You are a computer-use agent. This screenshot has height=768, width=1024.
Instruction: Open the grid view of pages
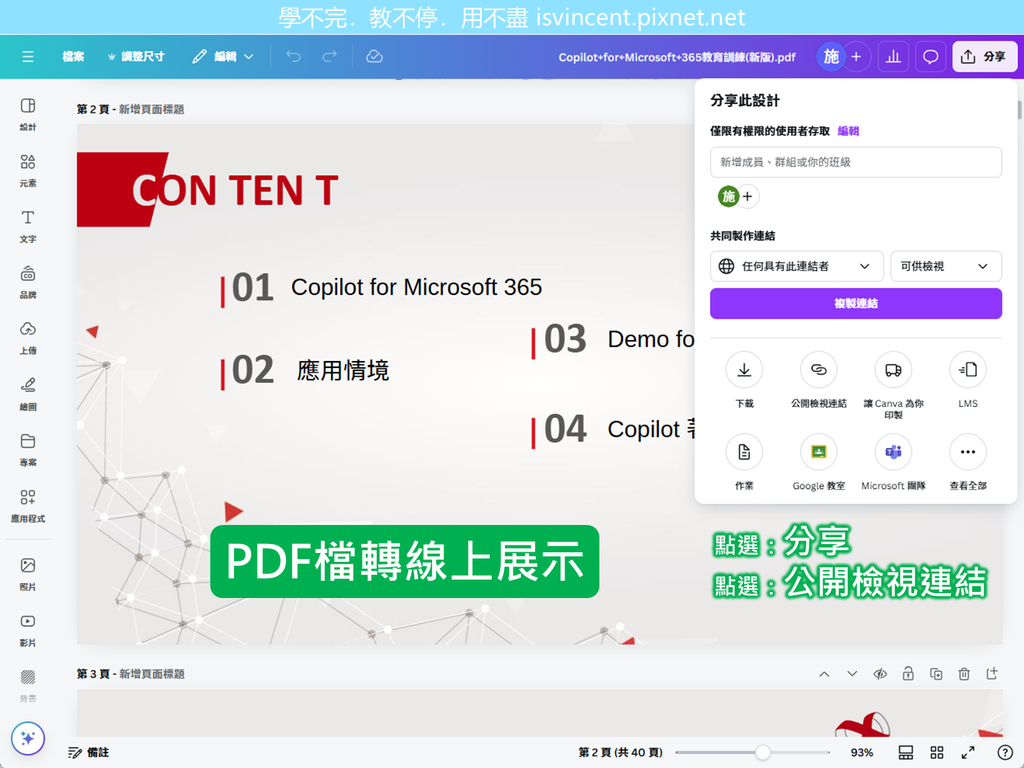pyautogui.click(x=936, y=752)
